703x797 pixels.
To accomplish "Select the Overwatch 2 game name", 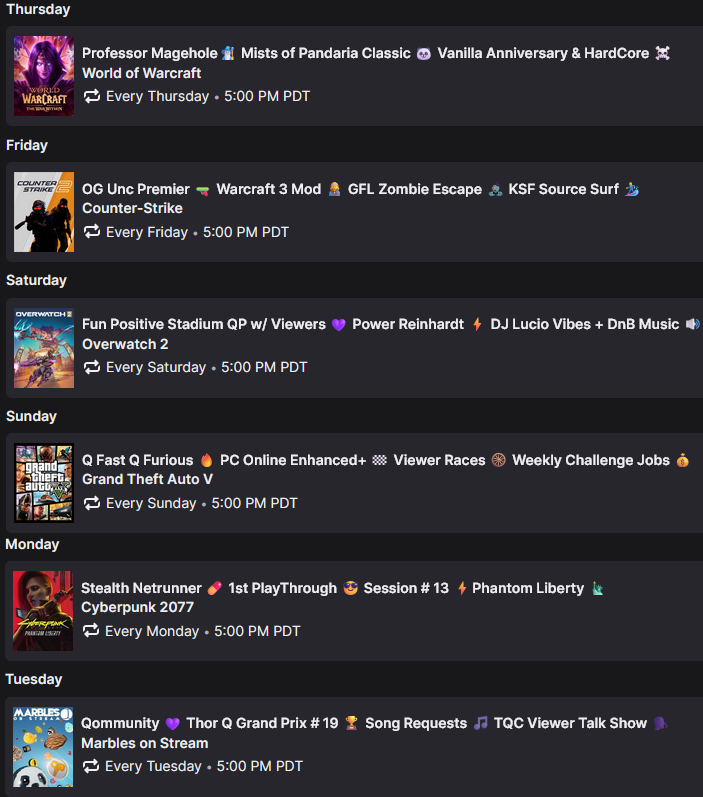I will point(125,344).
